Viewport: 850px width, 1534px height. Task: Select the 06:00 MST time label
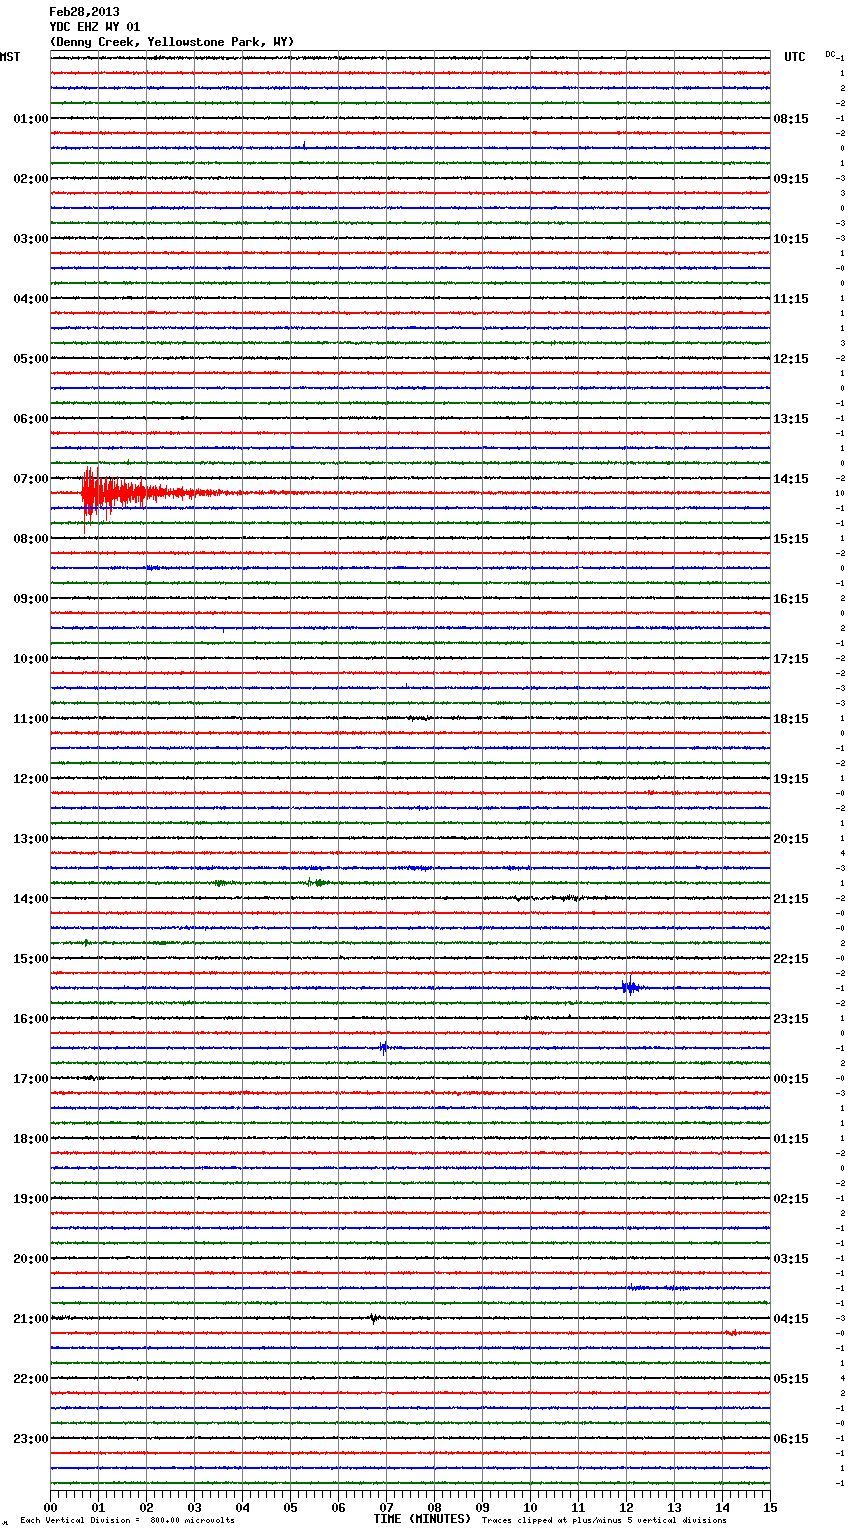pos(31,419)
